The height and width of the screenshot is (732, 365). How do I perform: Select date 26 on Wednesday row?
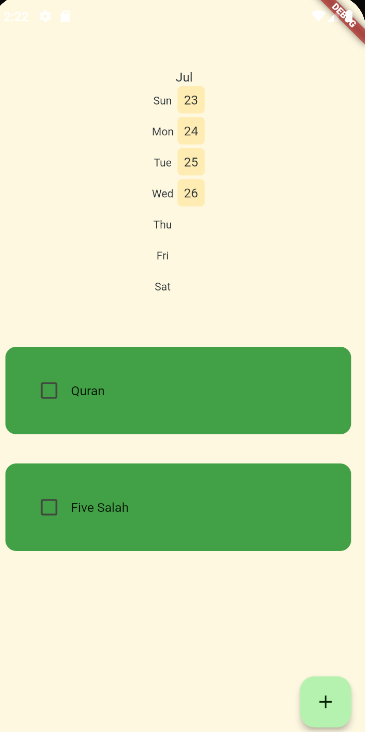(191, 193)
